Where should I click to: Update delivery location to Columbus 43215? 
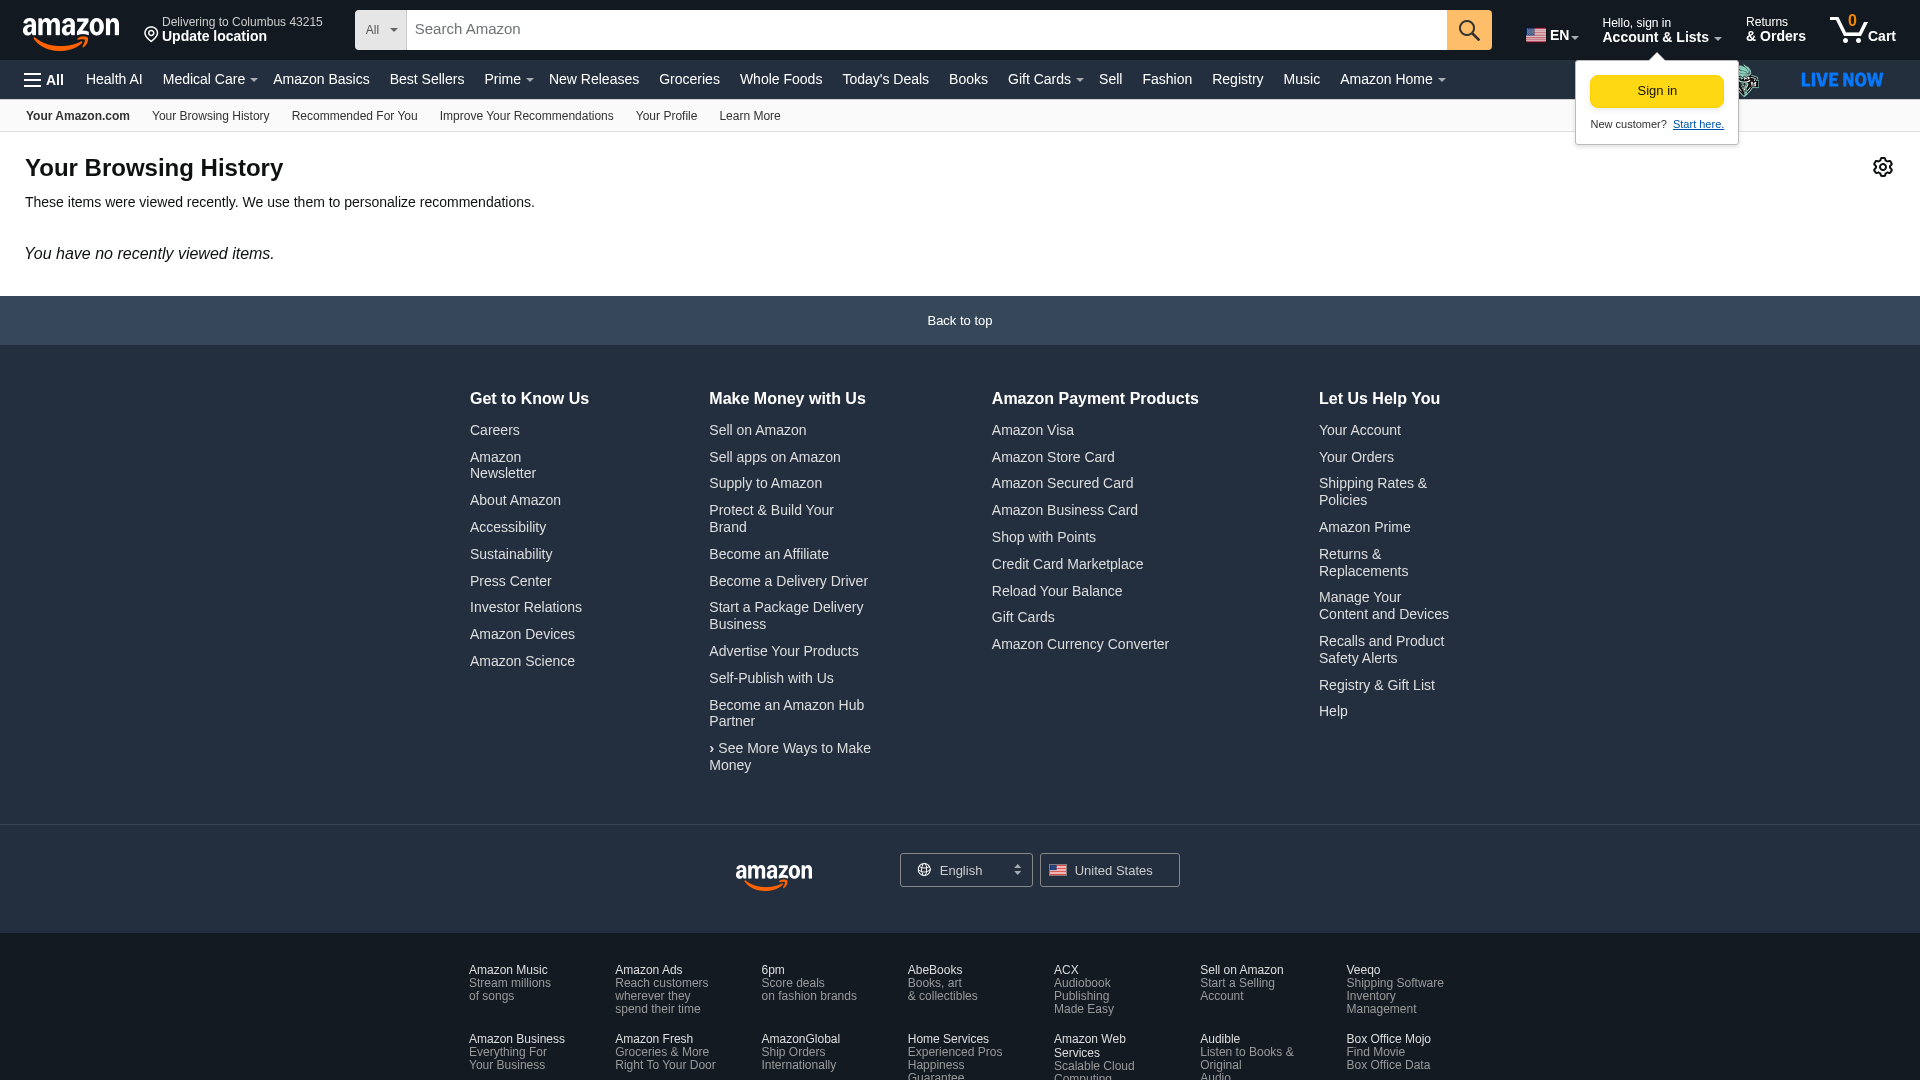coord(233,30)
